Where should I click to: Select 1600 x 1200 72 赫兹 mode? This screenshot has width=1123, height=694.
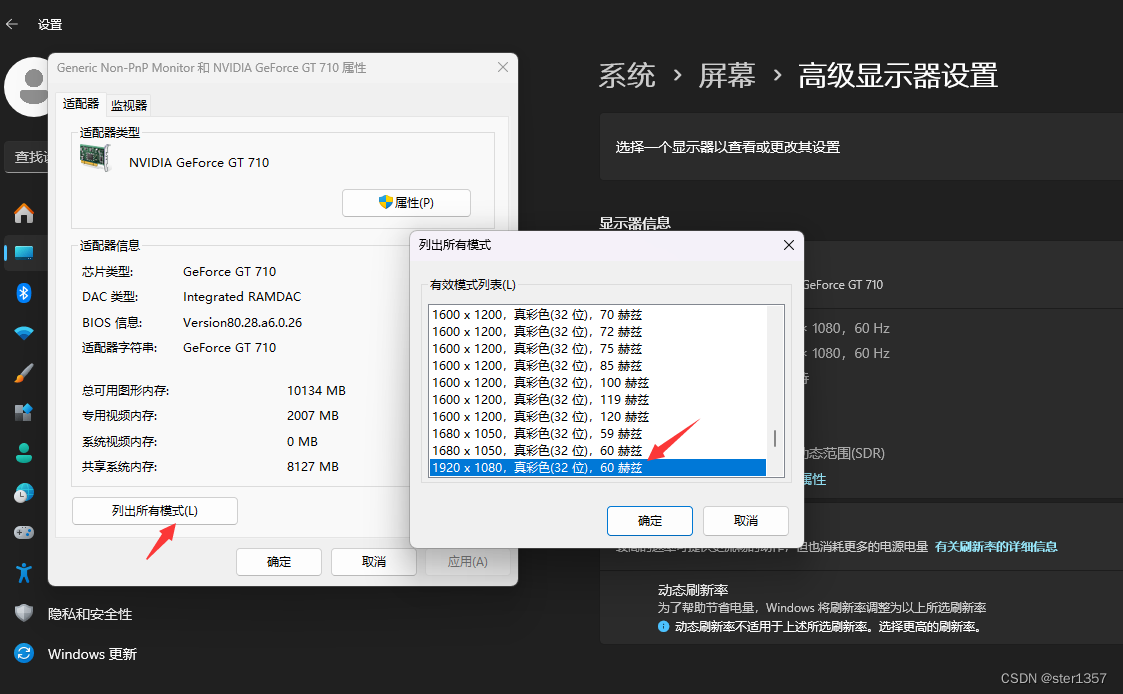point(597,332)
